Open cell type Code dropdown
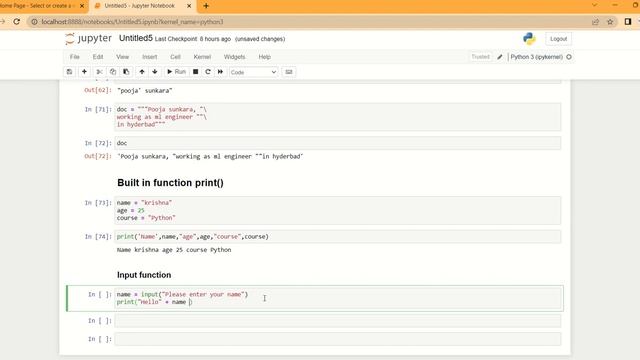 coord(253,72)
